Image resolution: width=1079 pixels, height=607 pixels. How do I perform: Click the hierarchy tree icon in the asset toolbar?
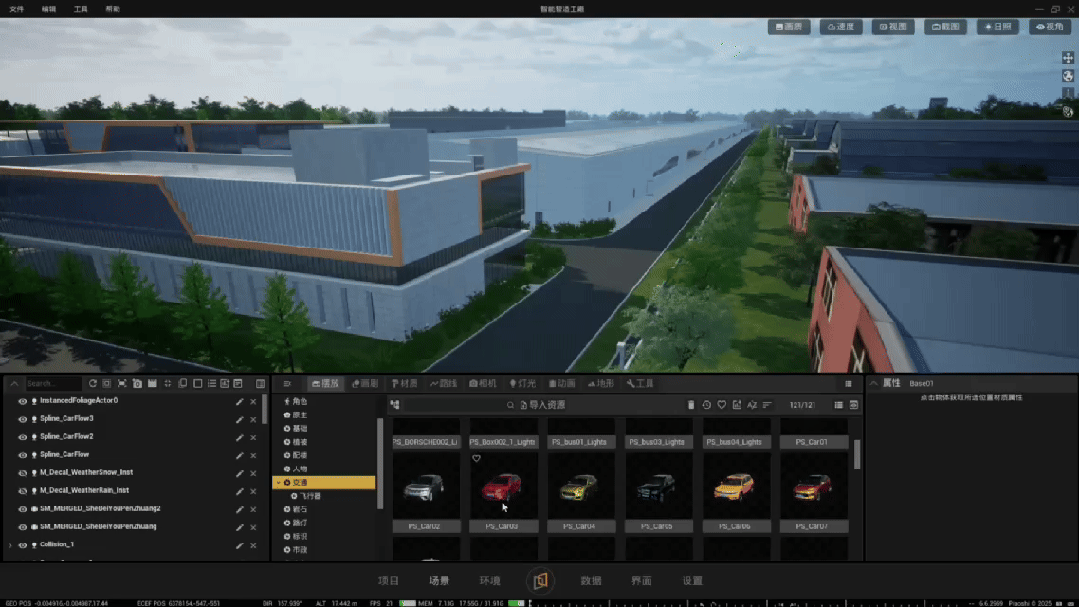pos(395,405)
